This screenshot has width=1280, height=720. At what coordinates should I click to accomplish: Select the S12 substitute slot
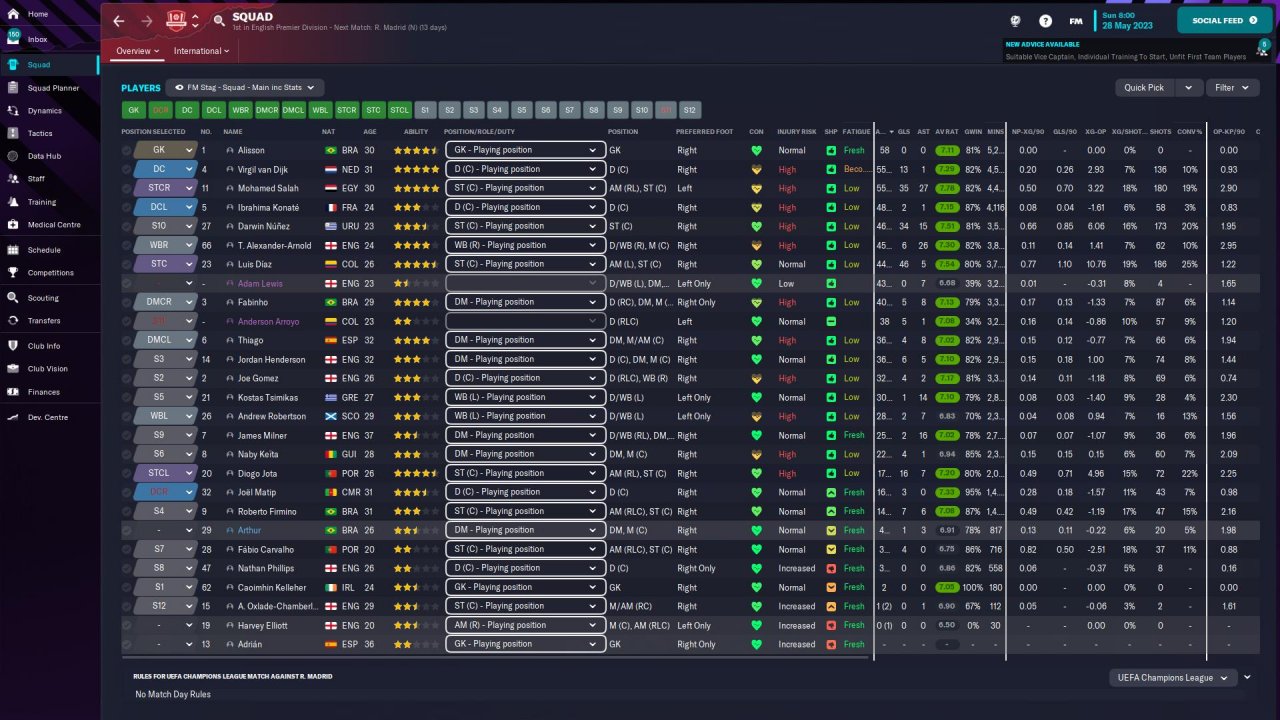click(690, 110)
